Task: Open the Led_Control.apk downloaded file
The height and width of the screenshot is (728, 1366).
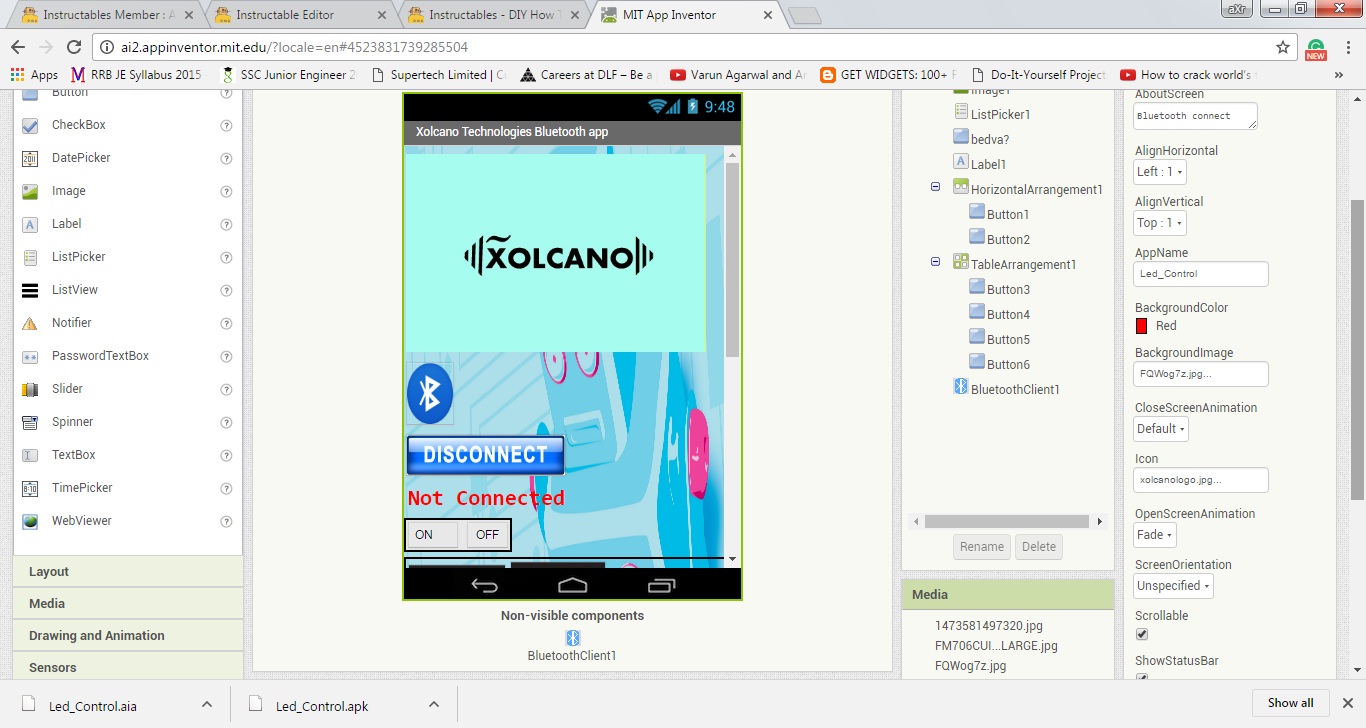Action: point(322,706)
